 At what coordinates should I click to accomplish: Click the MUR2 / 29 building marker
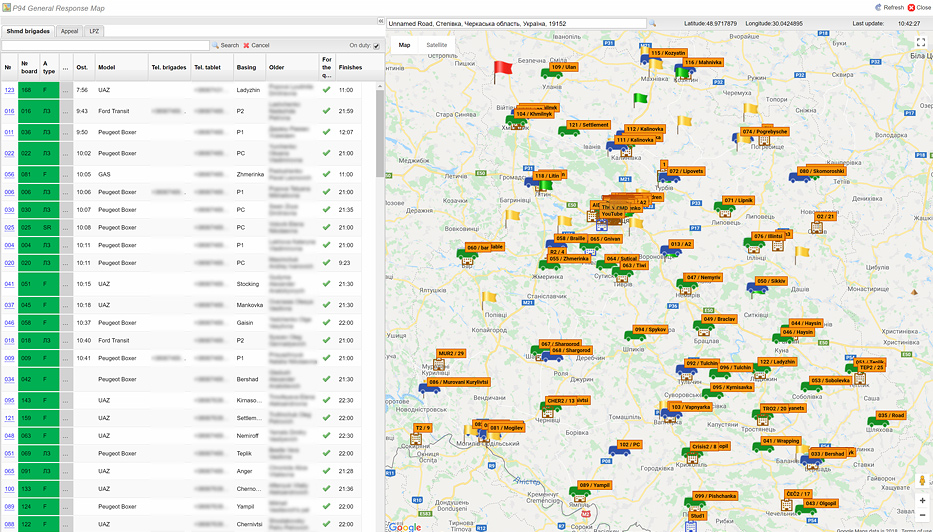coord(439,365)
